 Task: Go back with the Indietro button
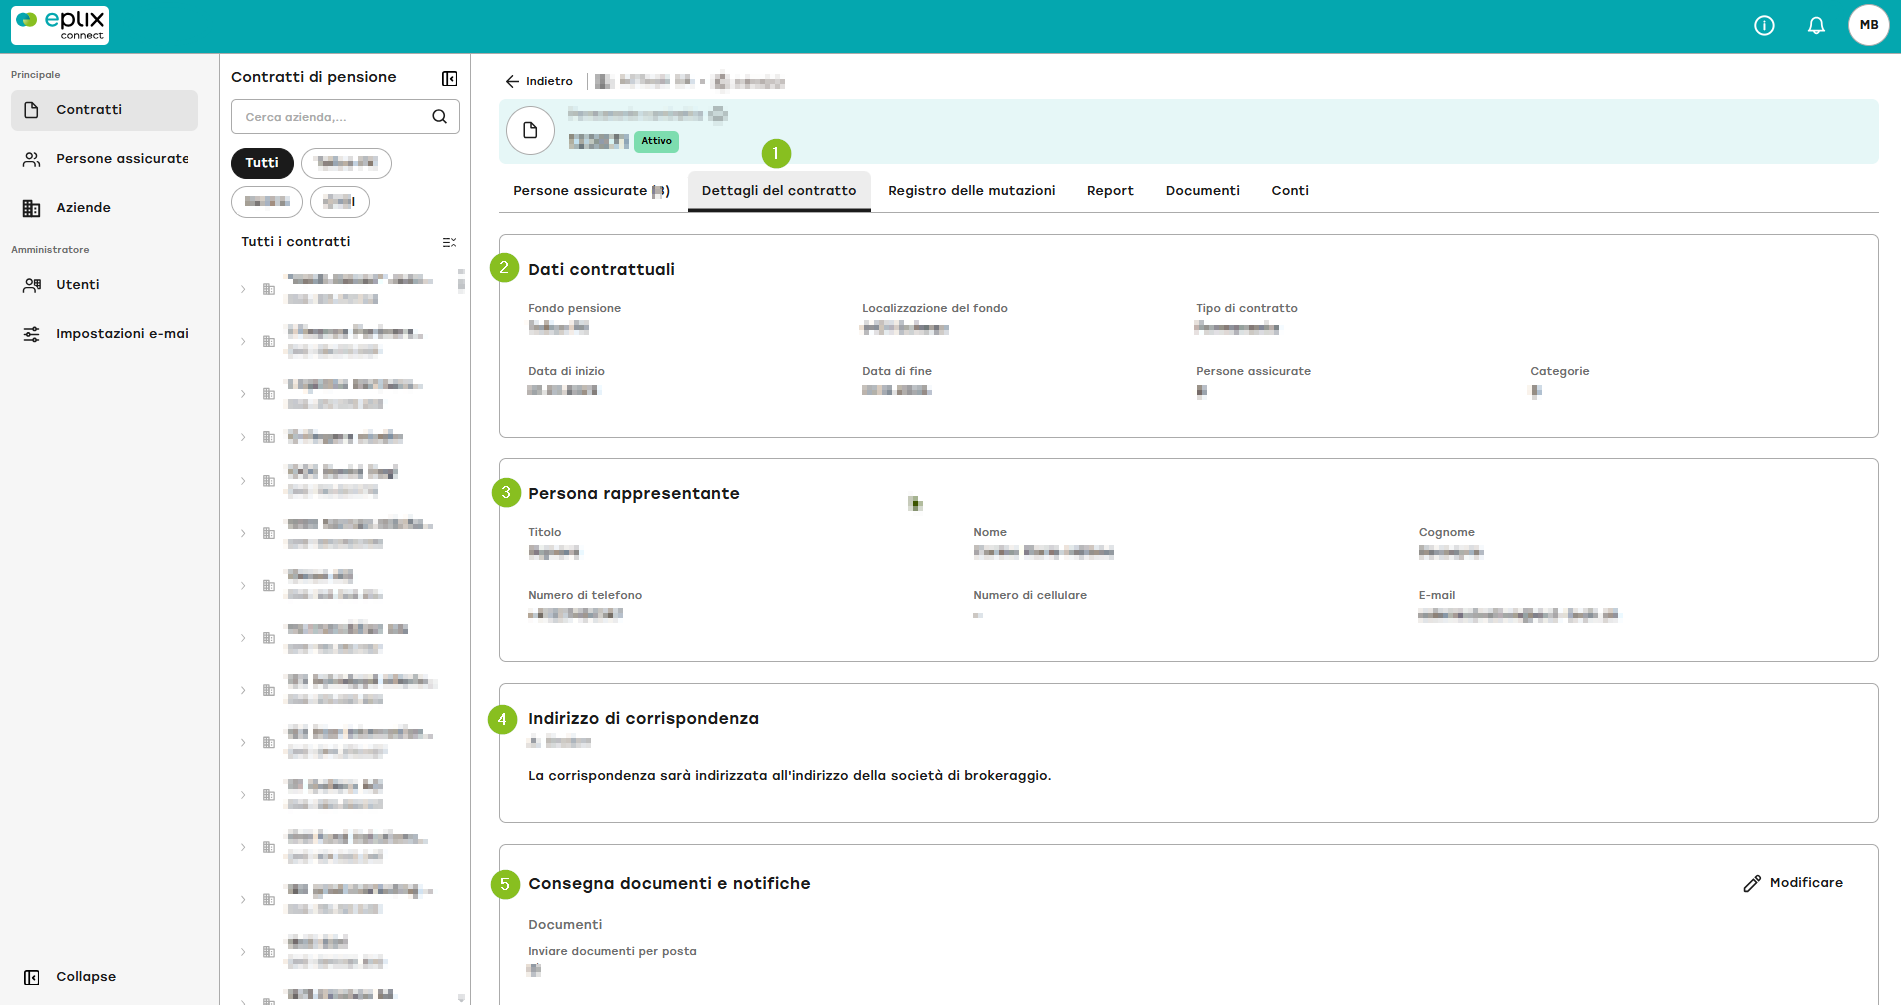[x=539, y=82]
